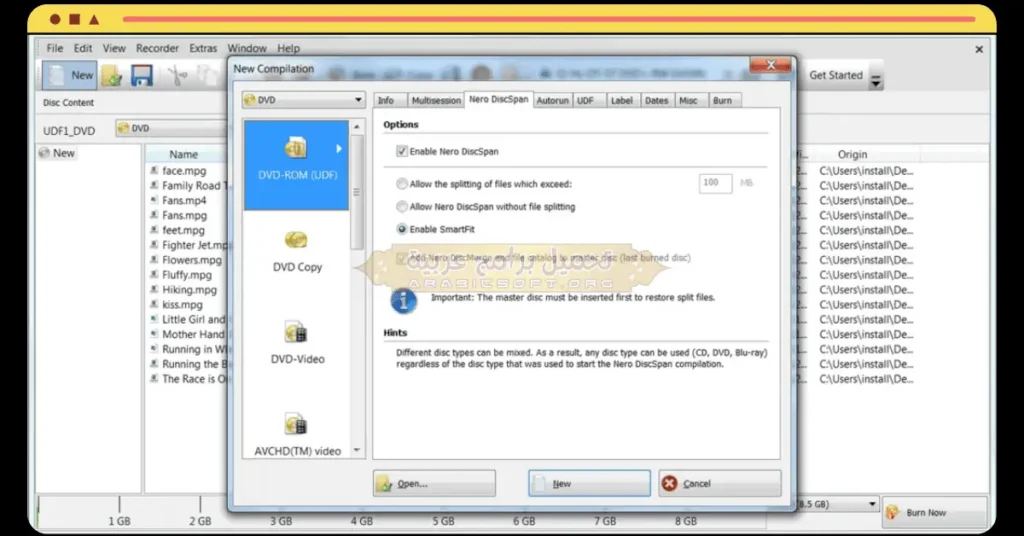Viewport: 1024px width, 536px height.
Task: Choose the DVD Copy compilation icon
Action: click(296, 240)
